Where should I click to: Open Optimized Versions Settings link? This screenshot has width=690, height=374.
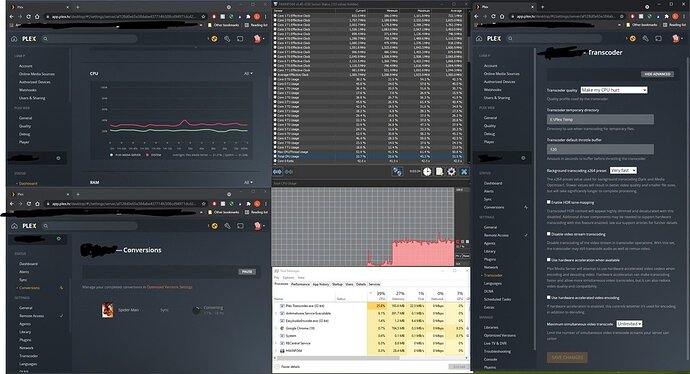coord(169,287)
